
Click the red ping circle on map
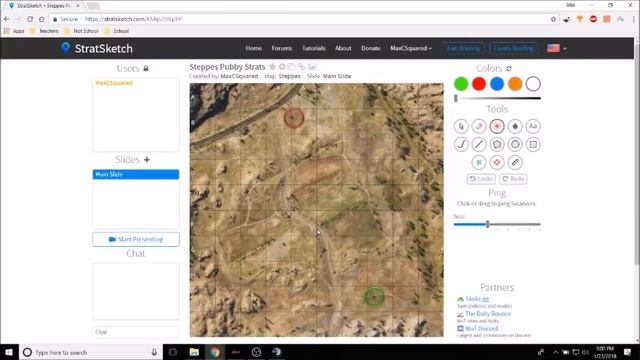point(294,118)
